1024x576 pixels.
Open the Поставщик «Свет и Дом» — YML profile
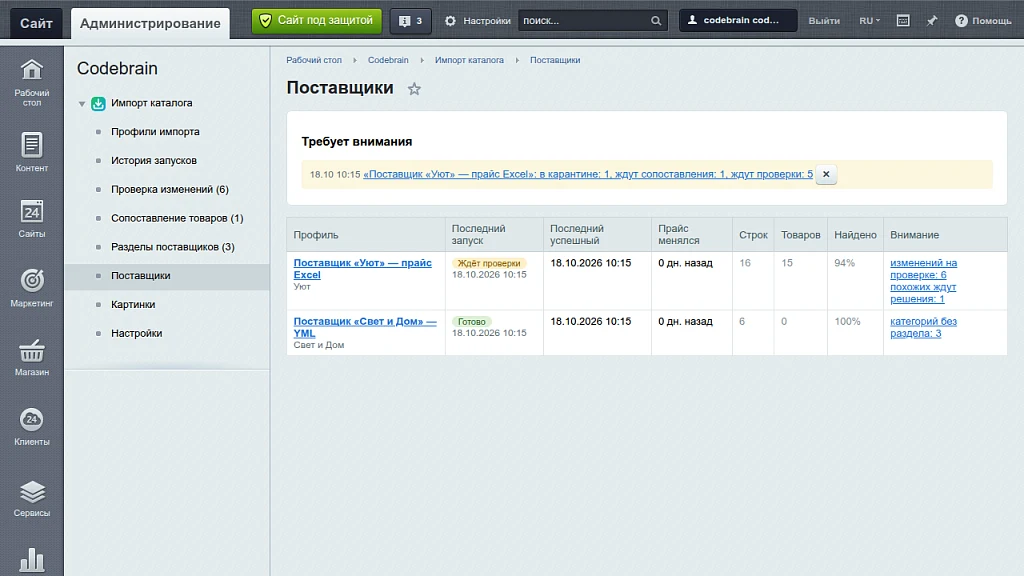365,327
